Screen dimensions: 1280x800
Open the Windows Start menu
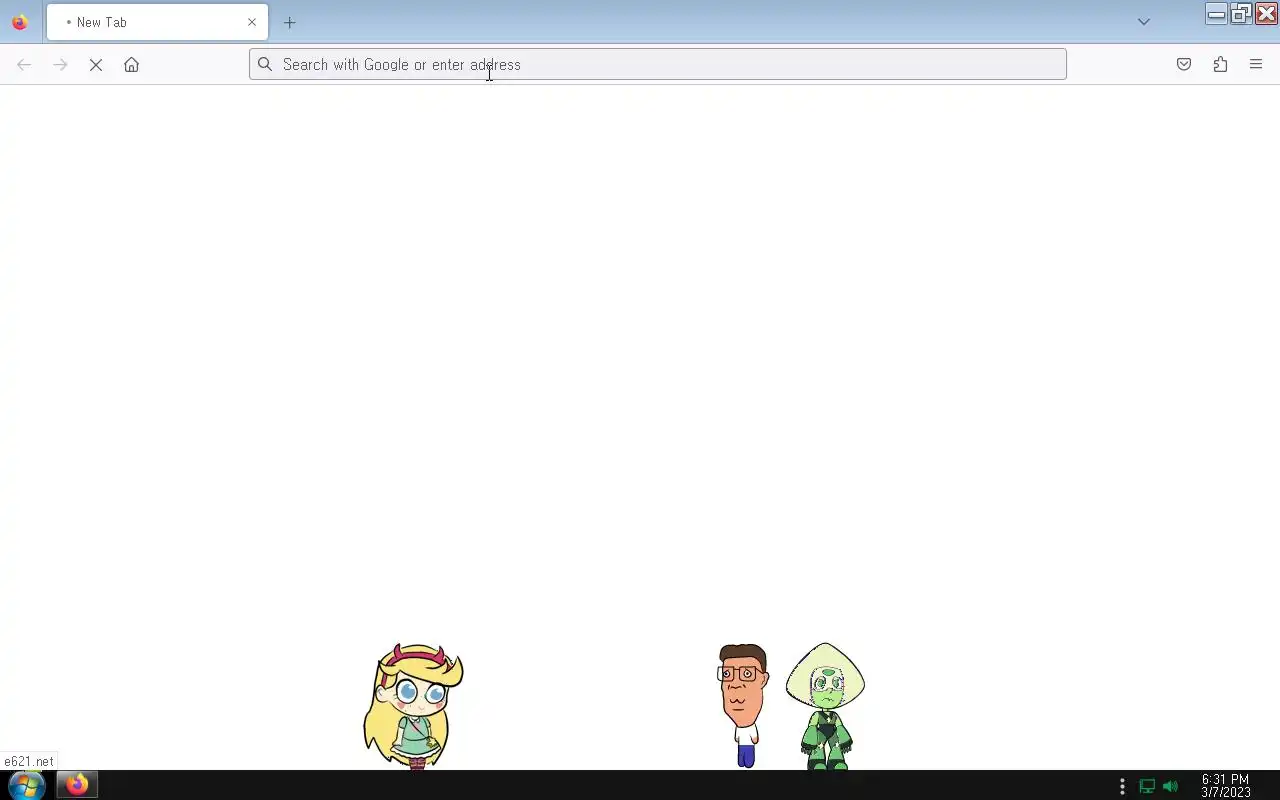[26, 785]
